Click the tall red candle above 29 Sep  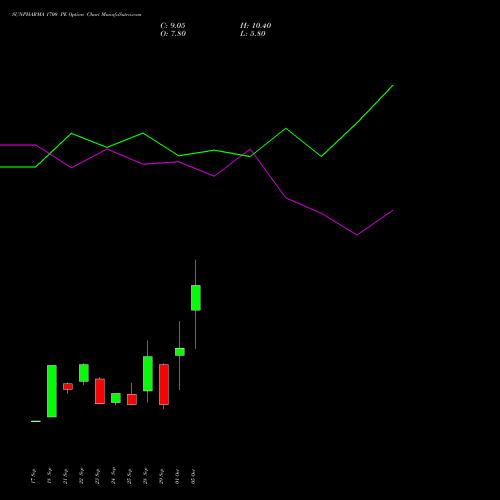tap(164, 384)
